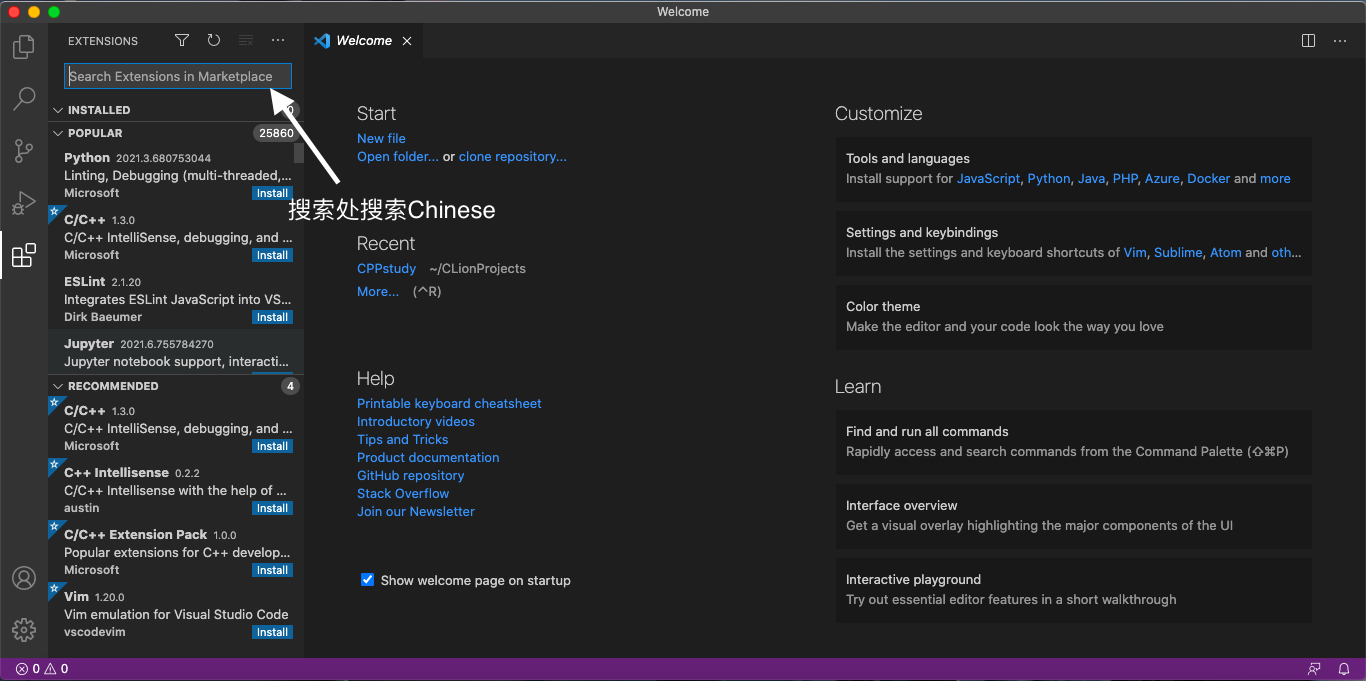The width and height of the screenshot is (1366, 681).
Task: Click the Accounts icon in activity bar
Action: pyautogui.click(x=23, y=577)
